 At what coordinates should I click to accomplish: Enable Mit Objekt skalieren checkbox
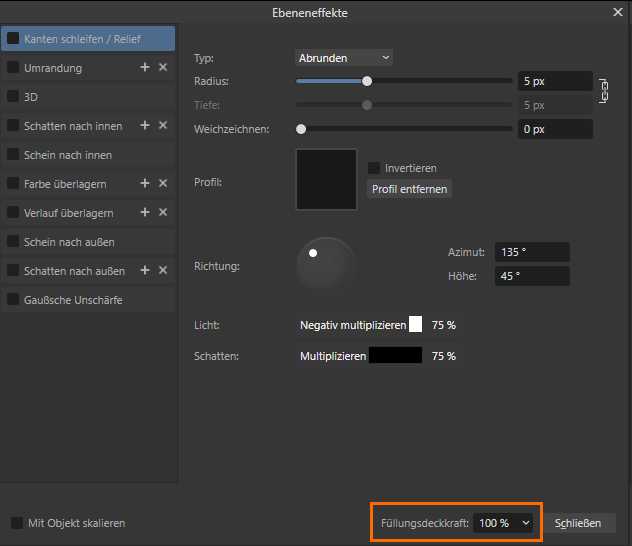(x=17, y=523)
